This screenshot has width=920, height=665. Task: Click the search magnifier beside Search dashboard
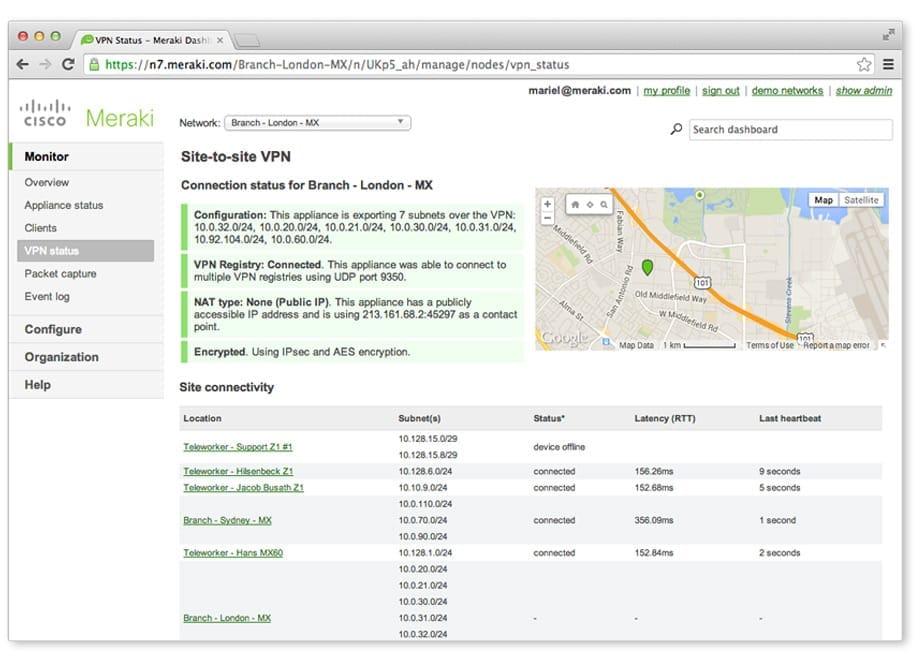coord(676,129)
